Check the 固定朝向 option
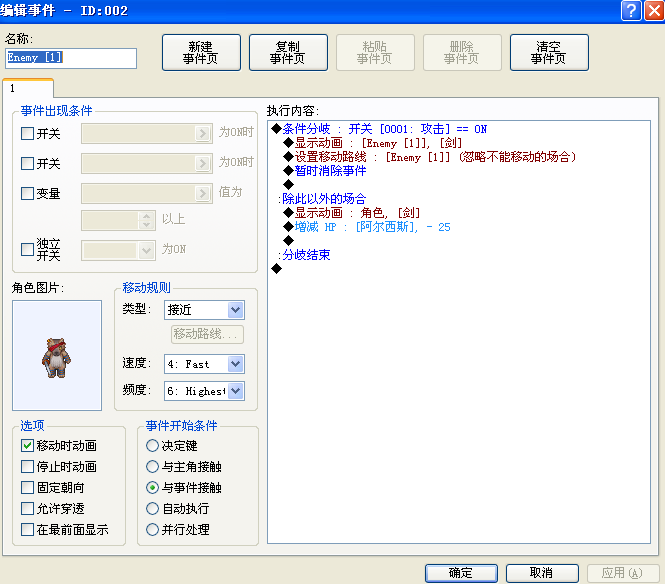The height and width of the screenshot is (584, 665). point(28,487)
